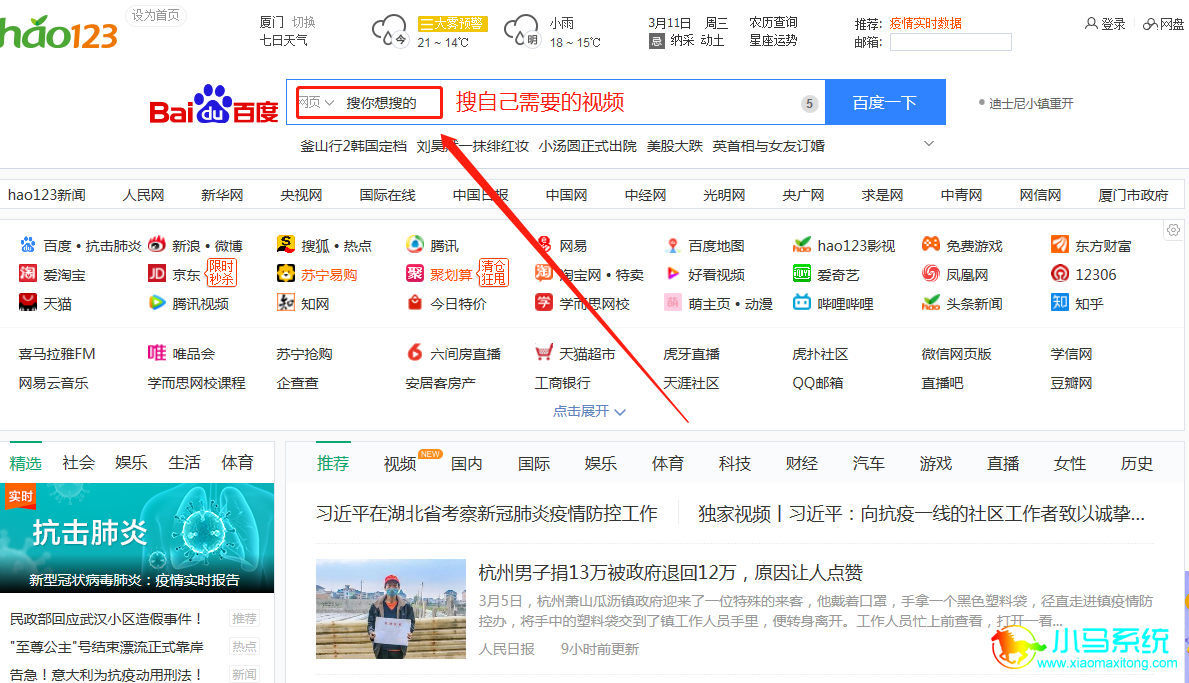Click the 今日特价 icon
Viewport: 1189px width, 683px height.
click(415, 302)
